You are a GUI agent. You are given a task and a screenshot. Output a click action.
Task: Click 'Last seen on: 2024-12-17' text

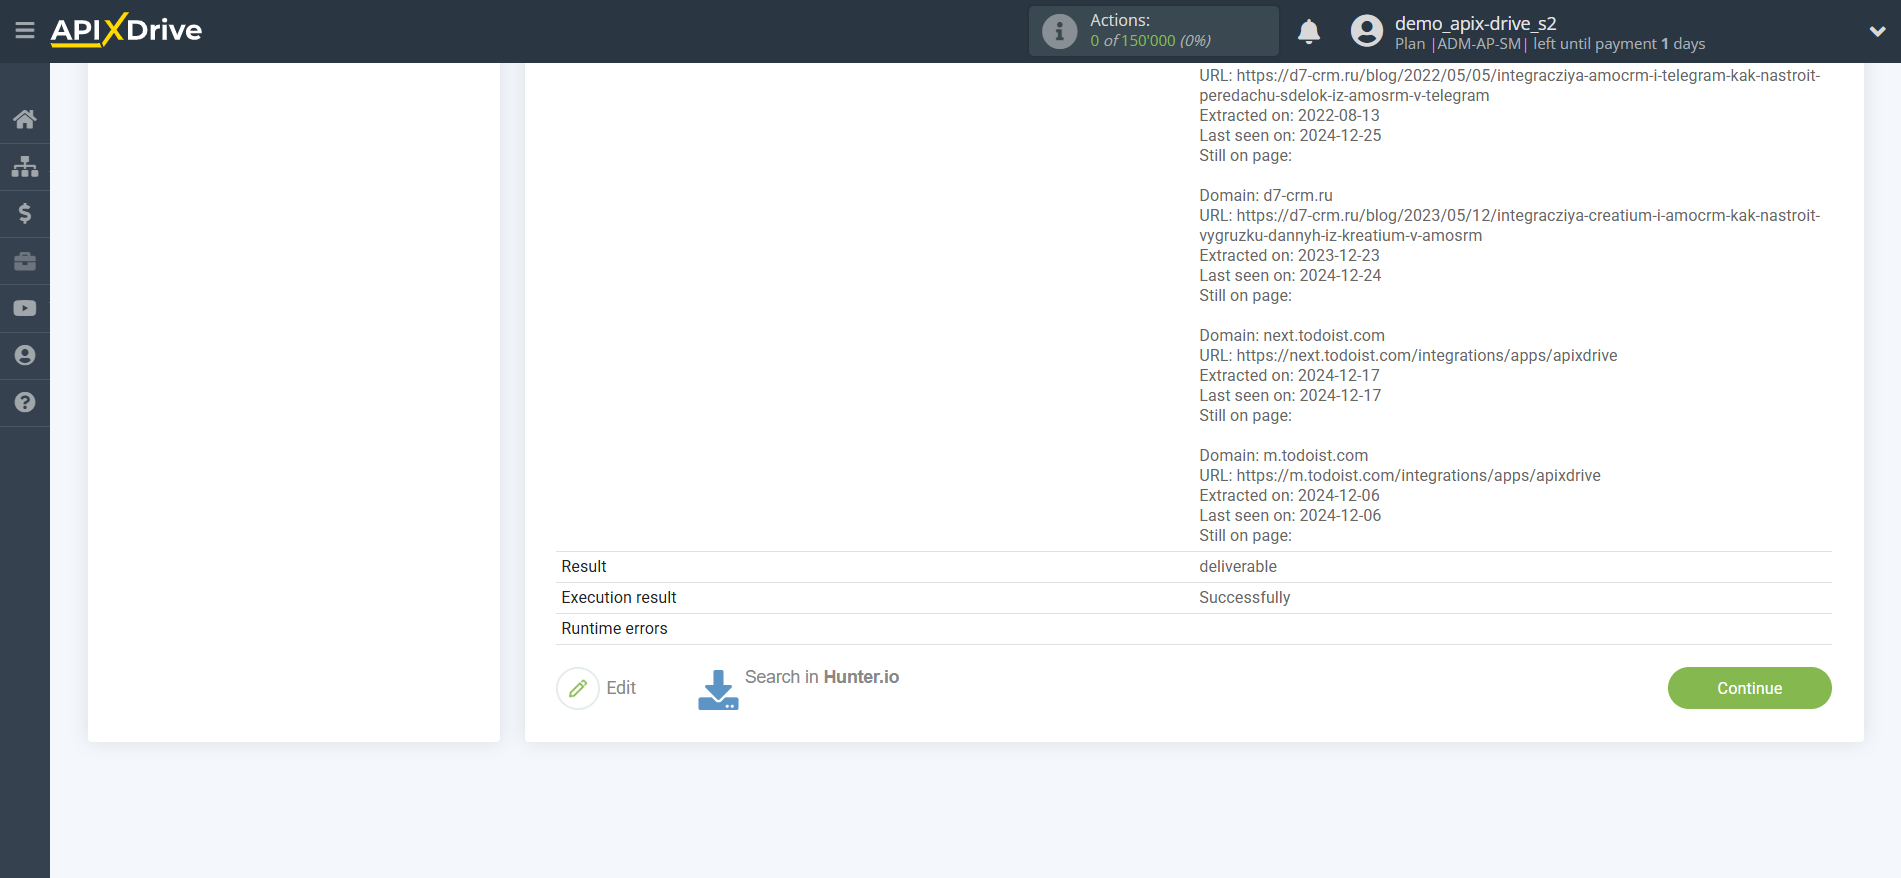[x=1290, y=395]
